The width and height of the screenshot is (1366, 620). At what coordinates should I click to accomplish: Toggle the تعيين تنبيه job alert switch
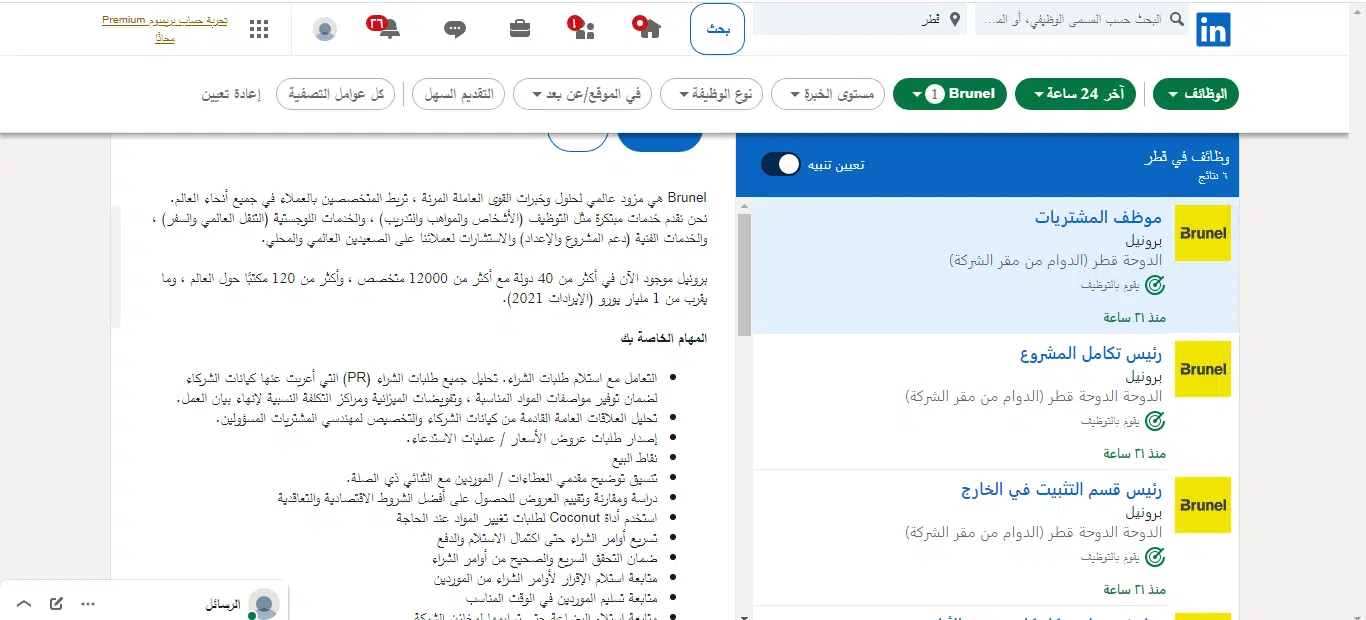(x=781, y=164)
